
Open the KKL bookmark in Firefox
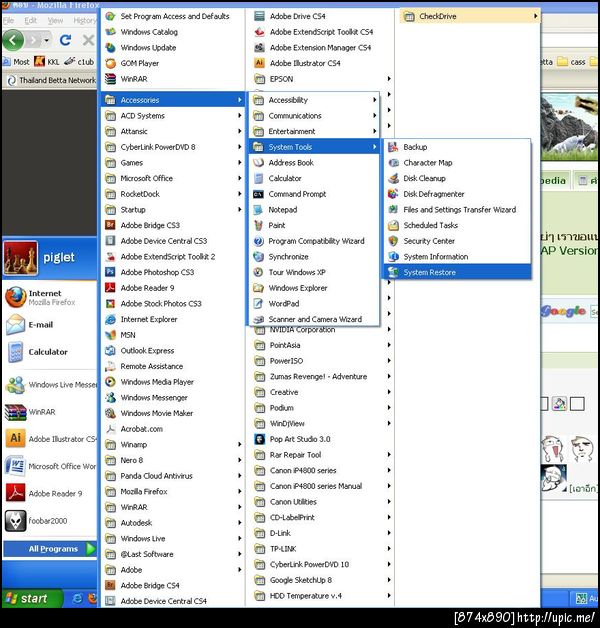(x=47, y=62)
